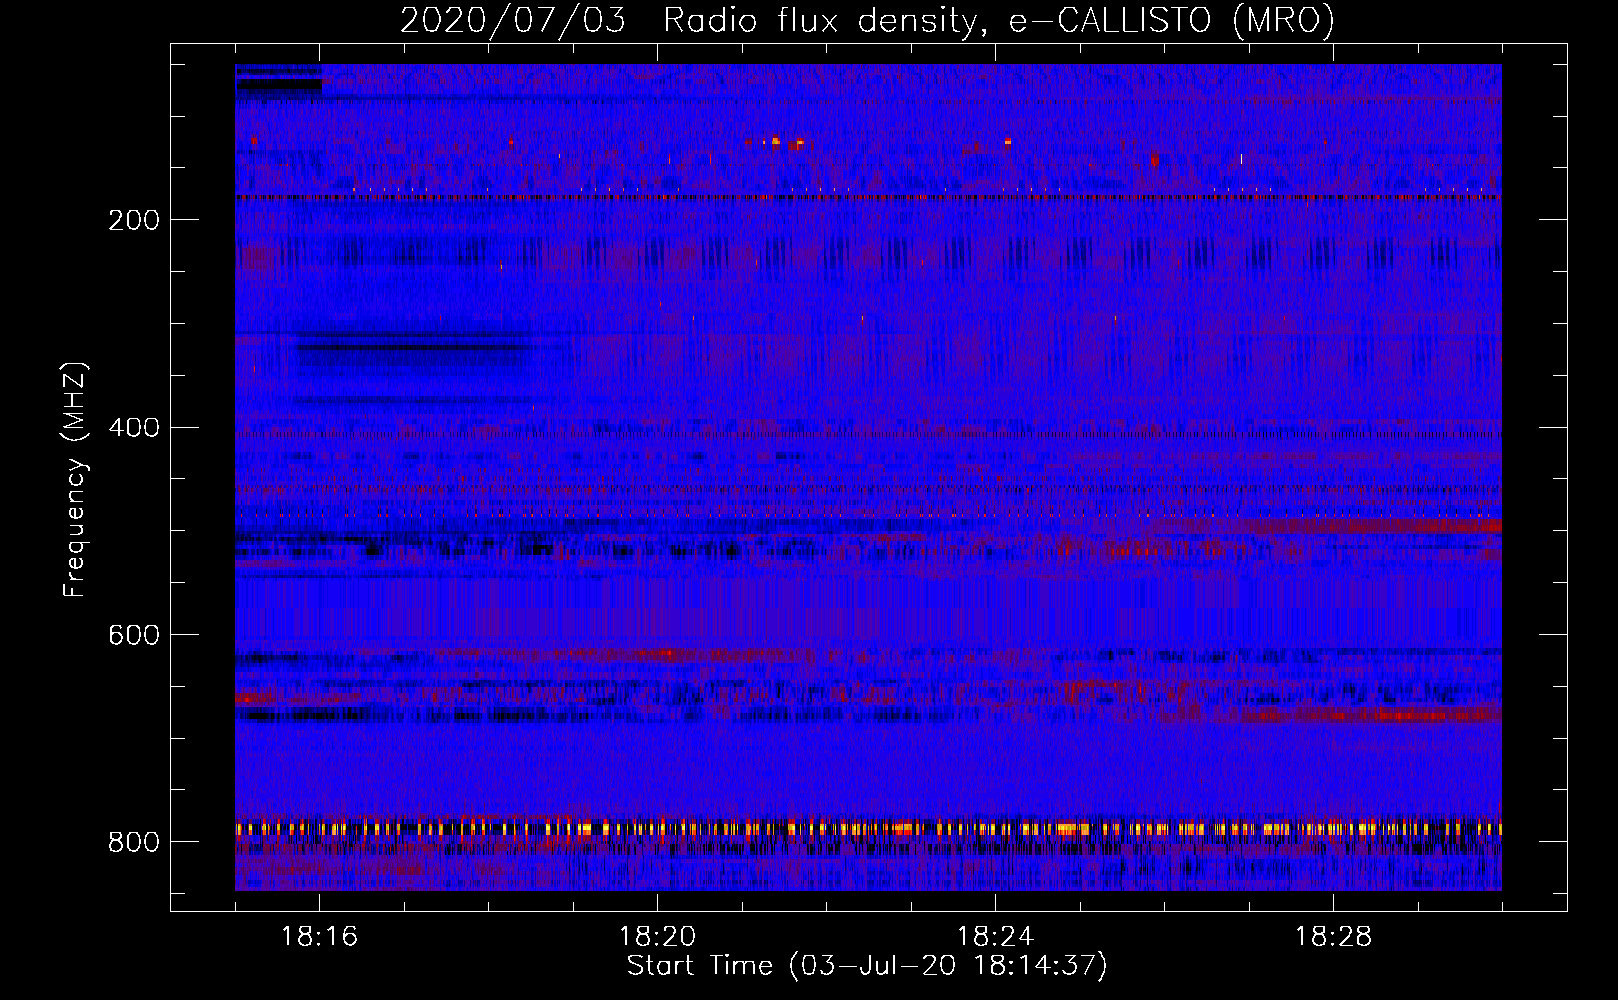Image resolution: width=1618 pixels, height=1000 pixels.
Task: Select the 18:20 time tick label
Action: (657, 936)
